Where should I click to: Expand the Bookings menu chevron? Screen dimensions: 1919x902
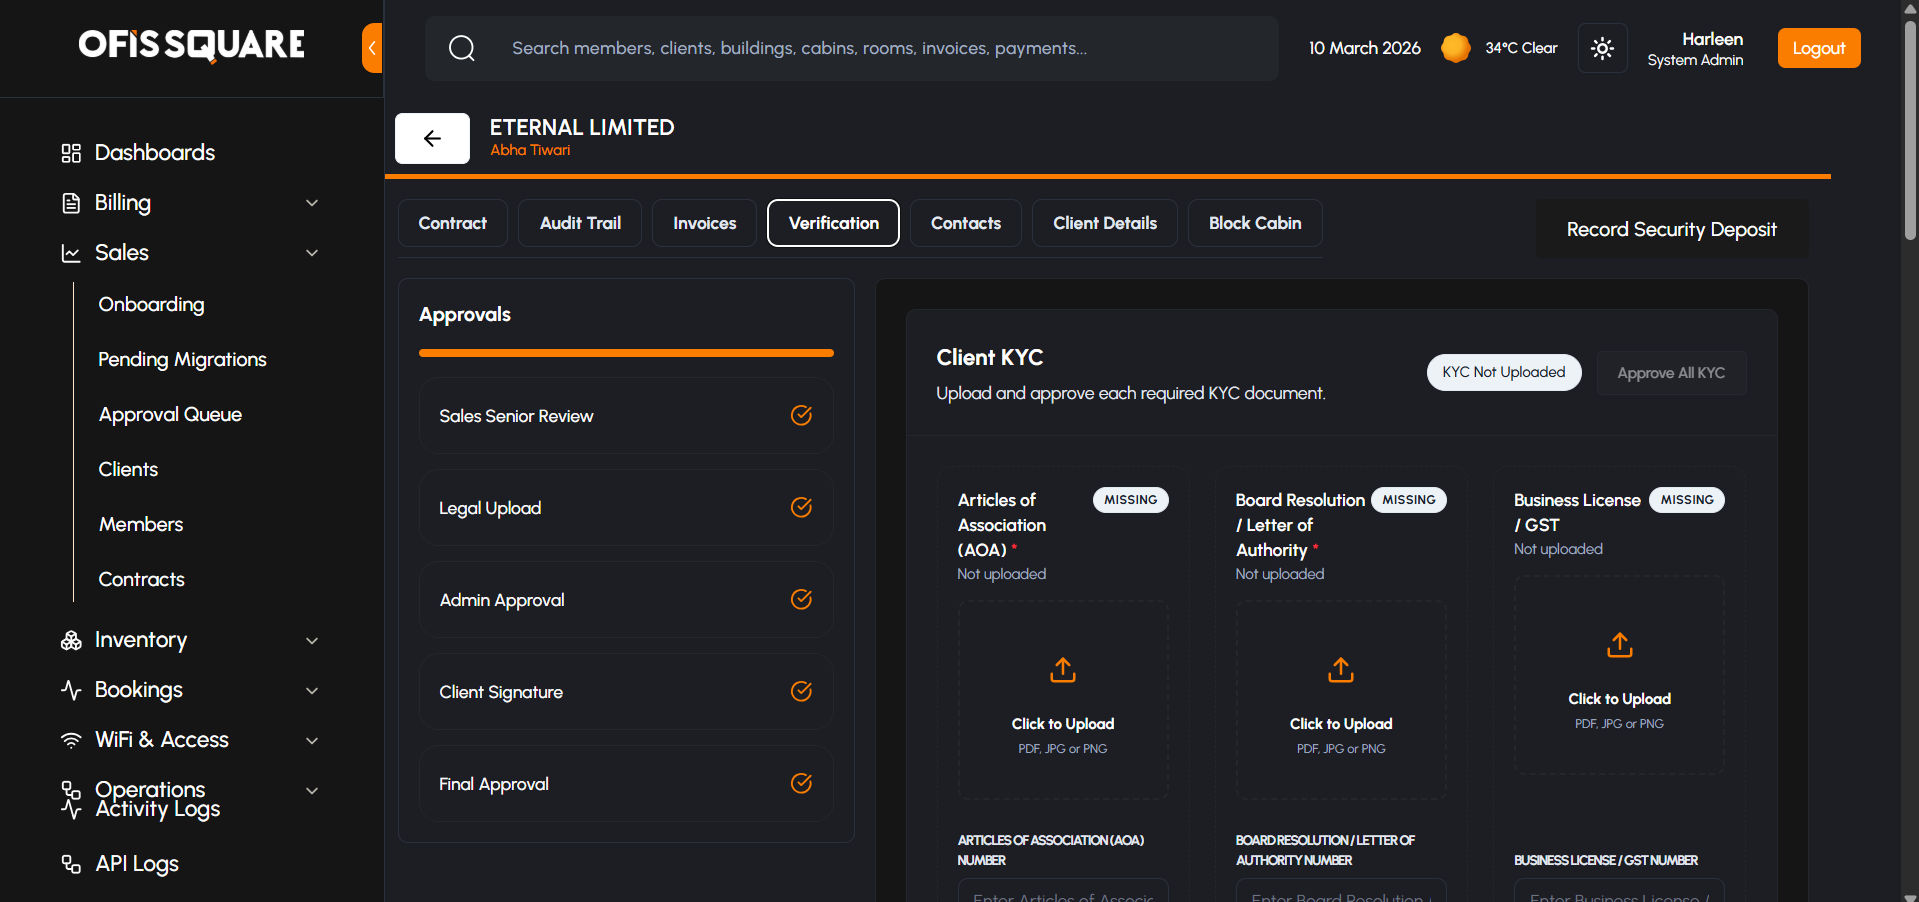coord(312,691)
